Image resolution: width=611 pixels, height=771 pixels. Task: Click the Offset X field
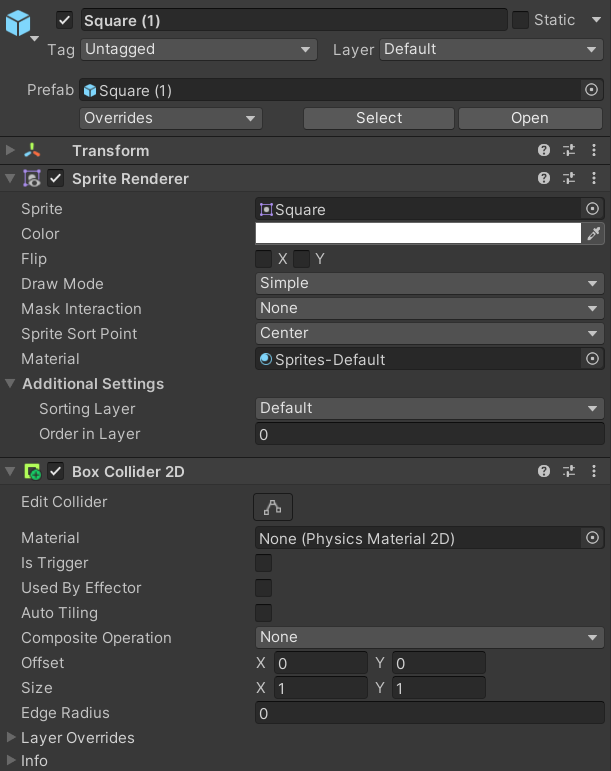pyautogui.click(x=320, y=663)
